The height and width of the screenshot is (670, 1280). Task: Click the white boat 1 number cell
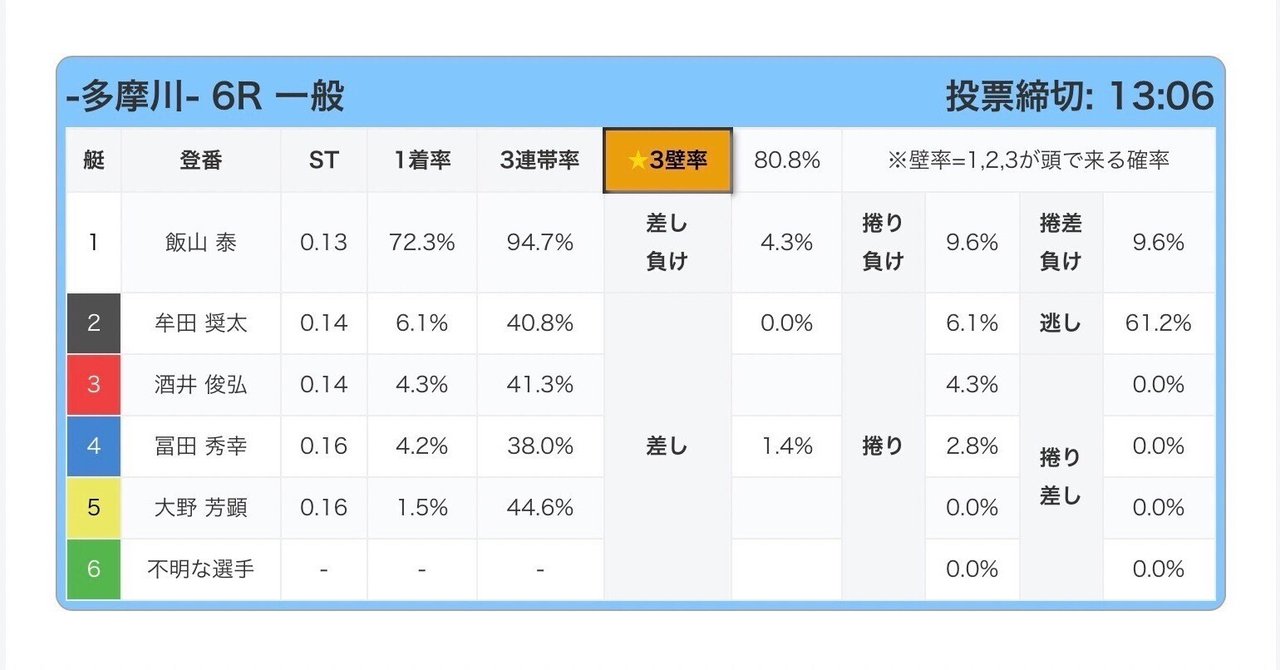(94, 242)
